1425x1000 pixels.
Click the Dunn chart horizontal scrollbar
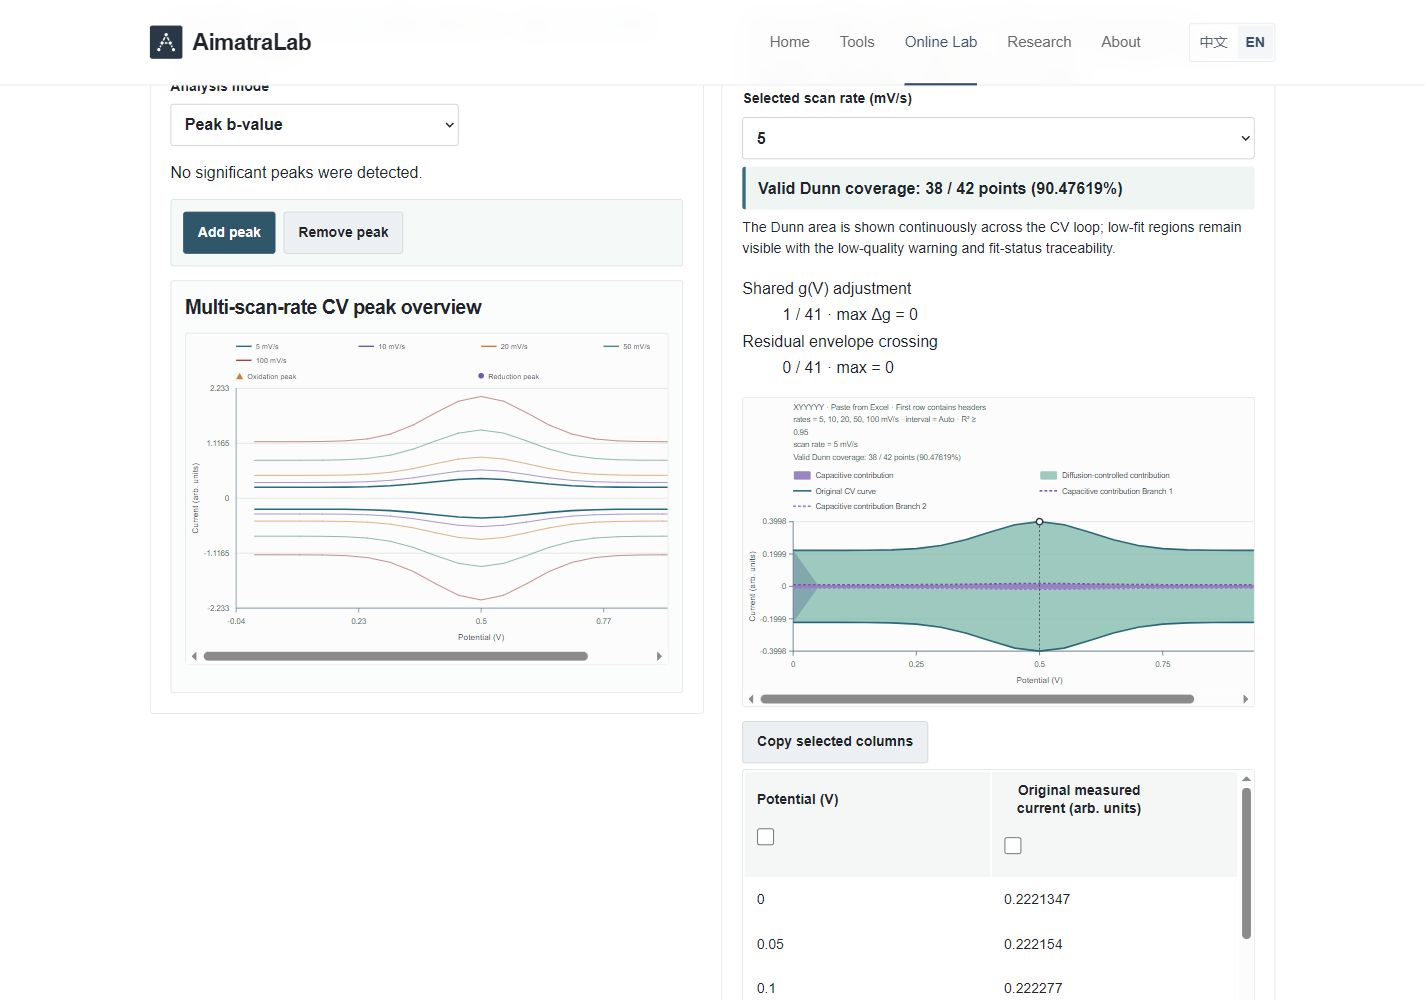977,700
